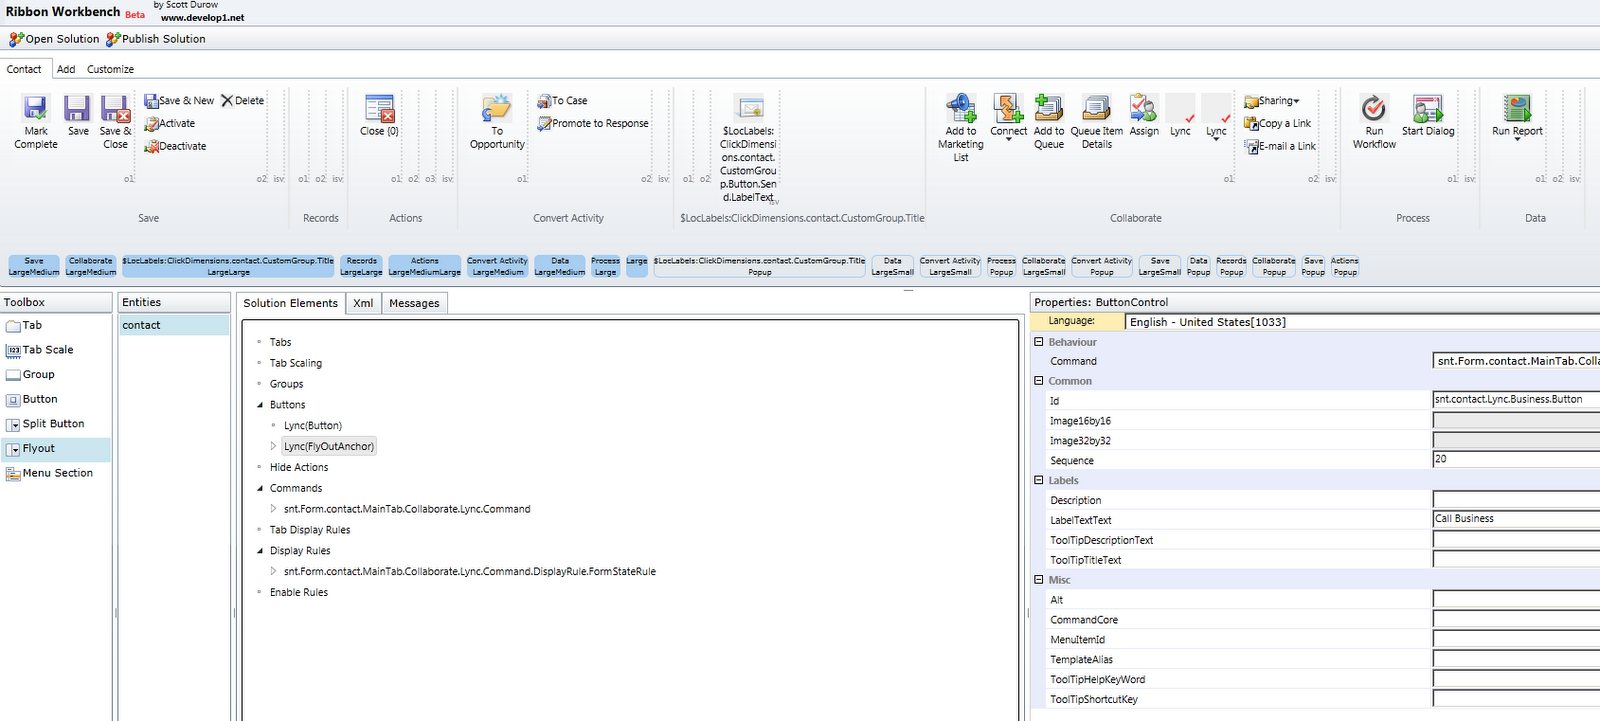Select the Activate ribbon button
The width and height of the screenshot is (1600, 721).
coord(170,124)
